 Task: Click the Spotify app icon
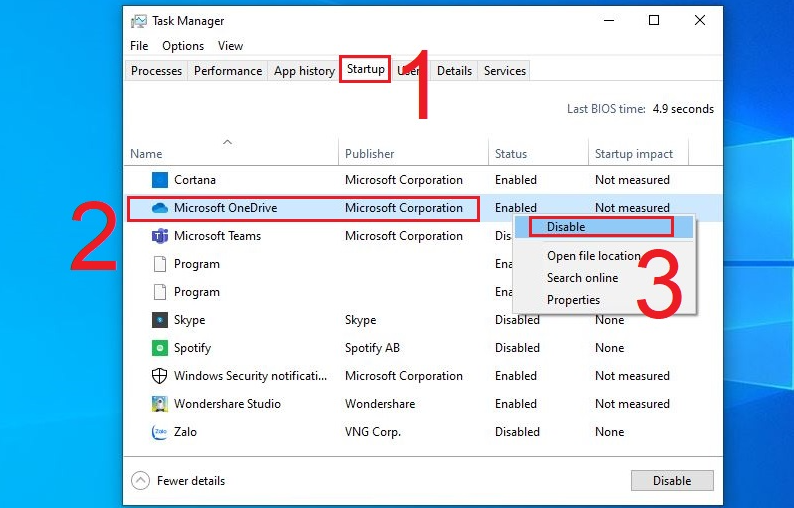(x=160, y=348)
